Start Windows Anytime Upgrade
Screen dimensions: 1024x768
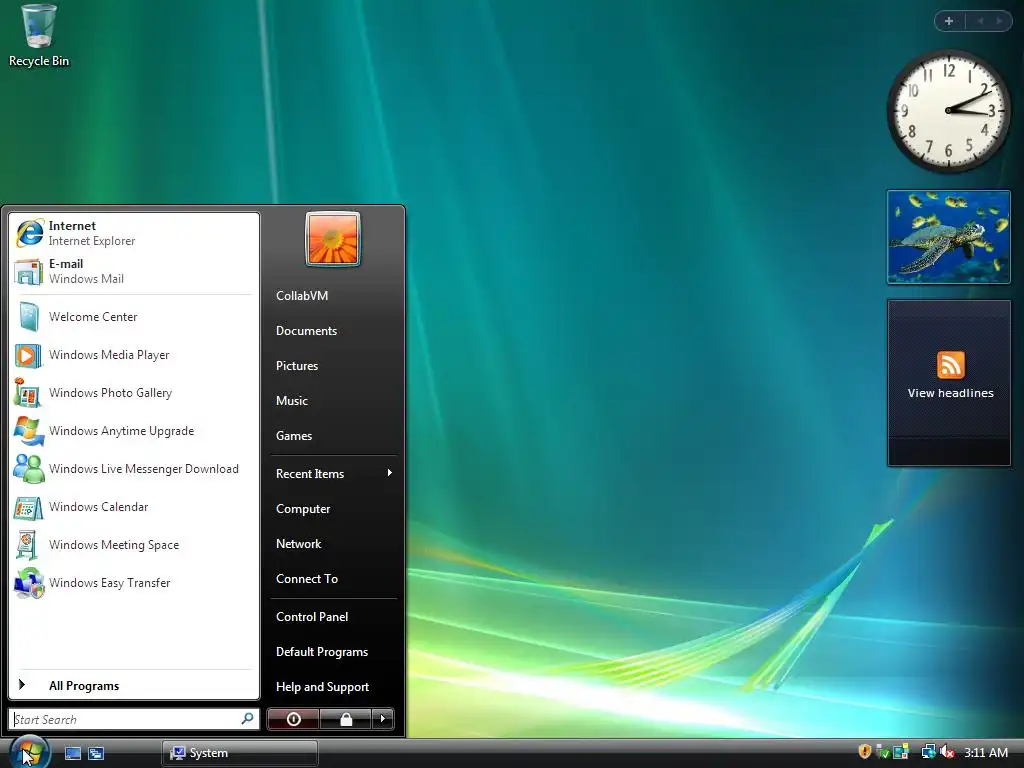tap(134, 431)
